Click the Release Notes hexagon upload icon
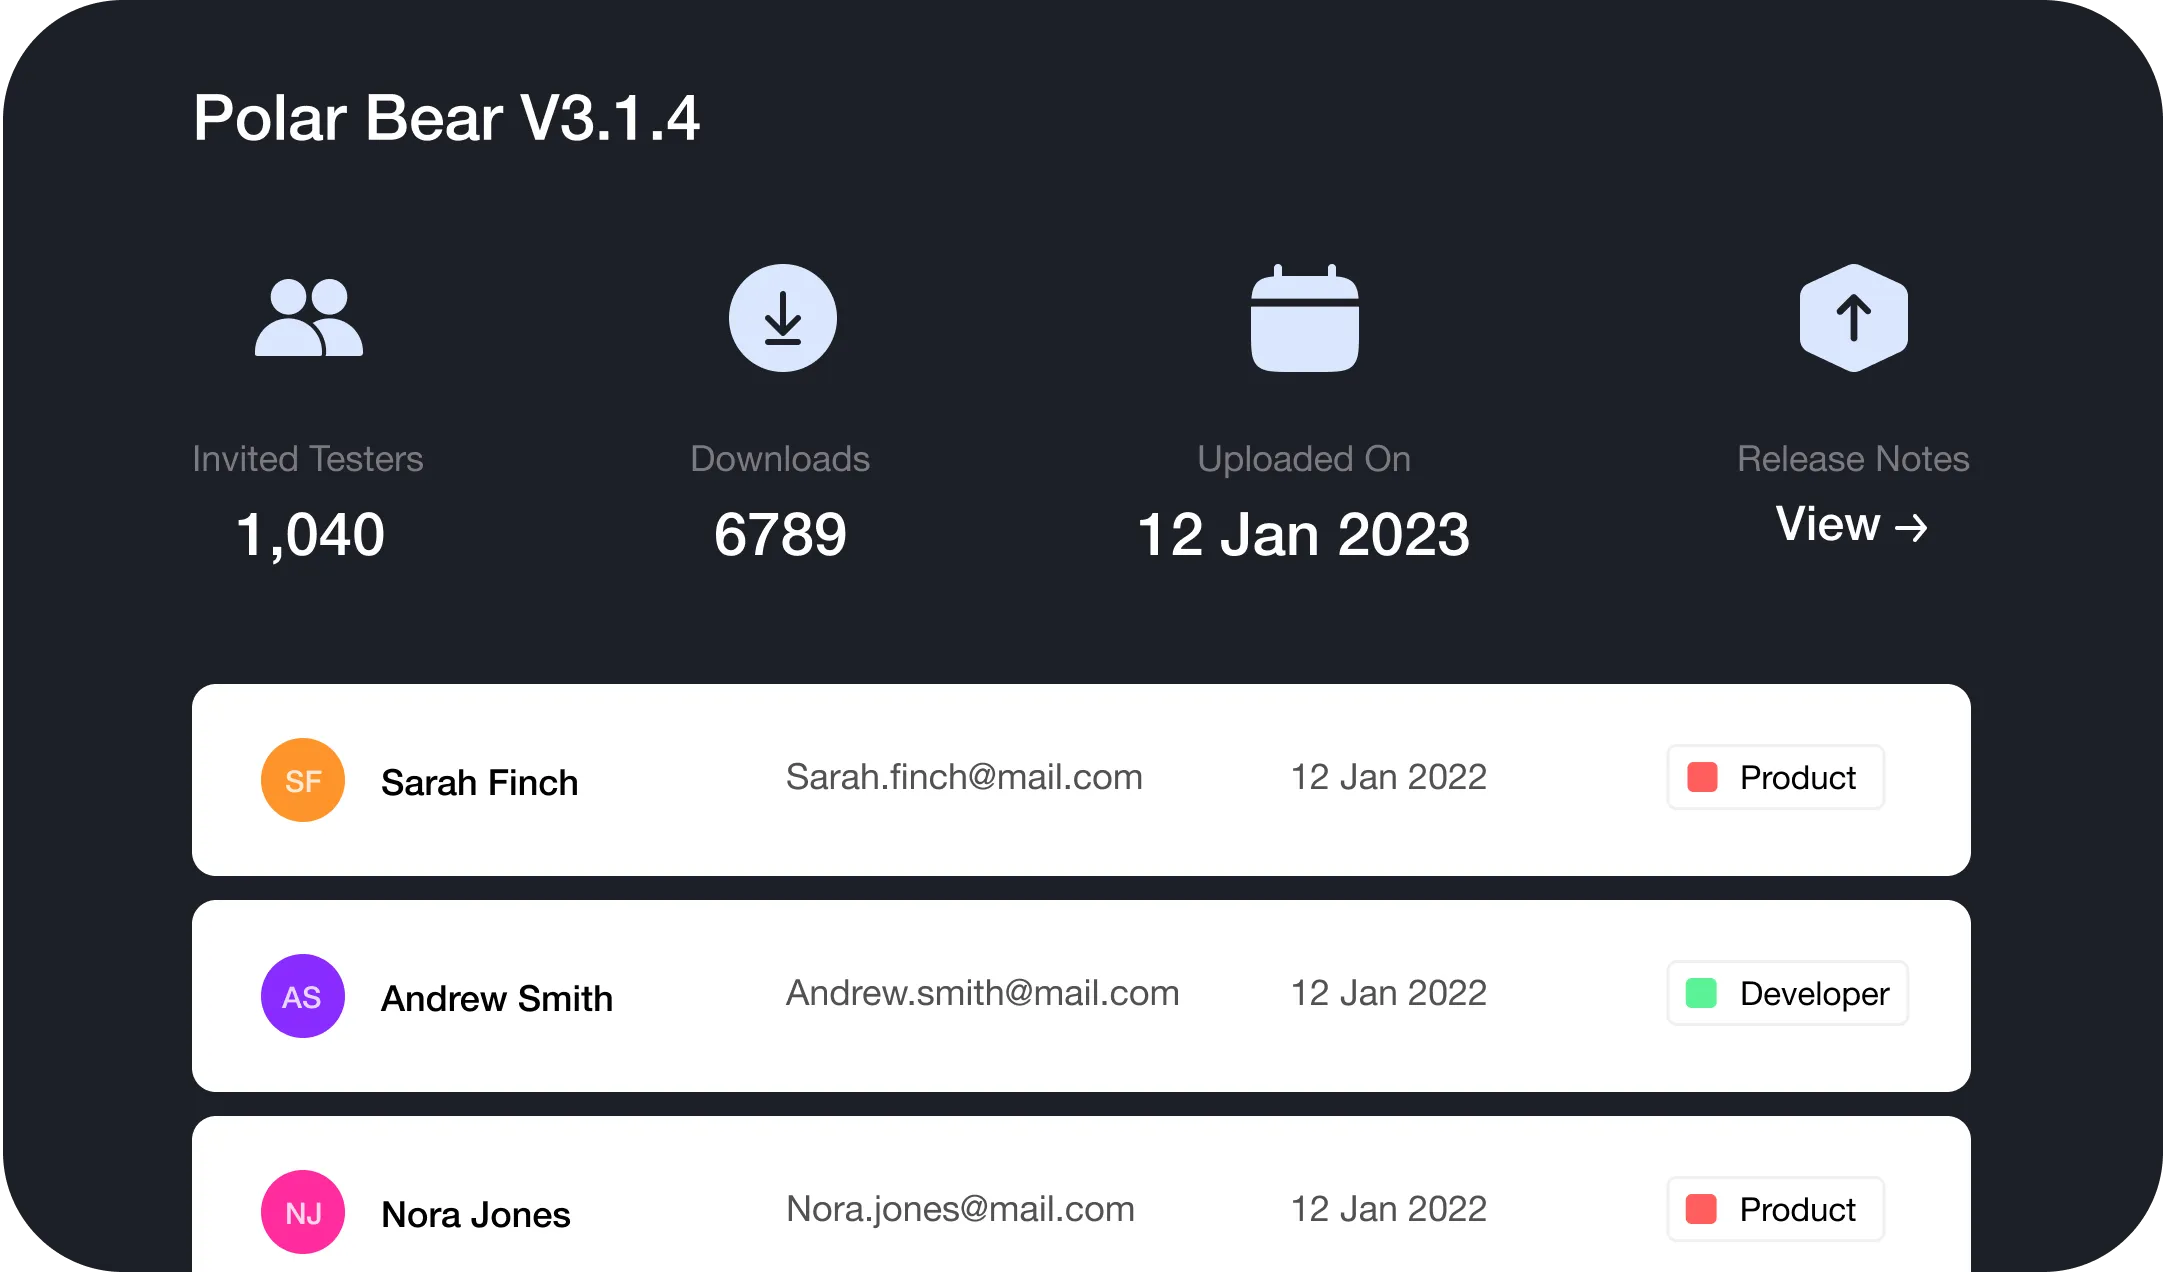This screenshot has height=1272, width=2163. pos(1853,318)
